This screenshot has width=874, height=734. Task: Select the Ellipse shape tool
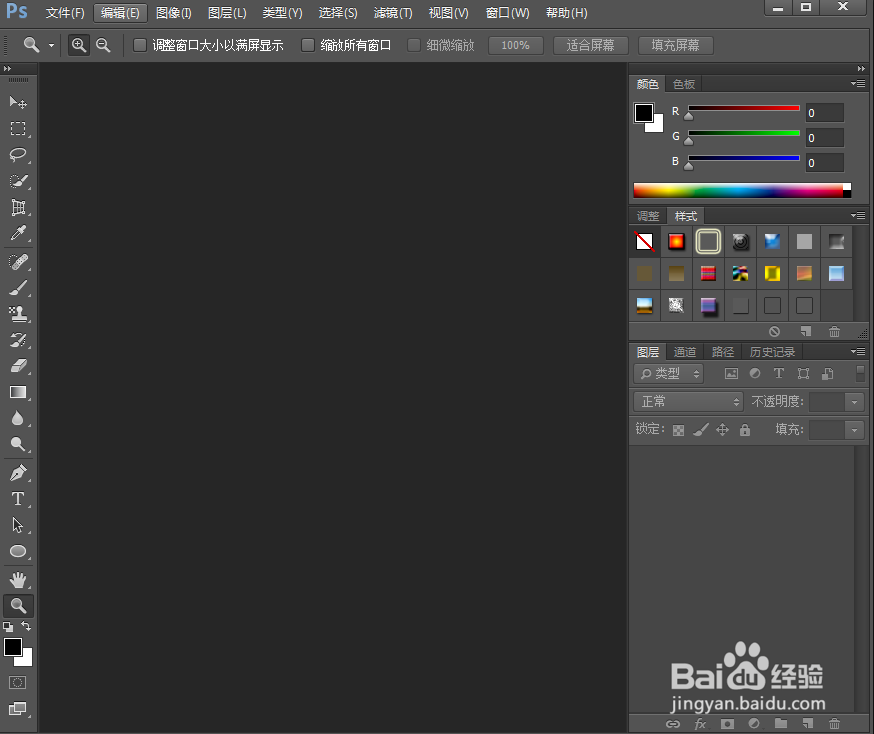(x=18, y=551)
